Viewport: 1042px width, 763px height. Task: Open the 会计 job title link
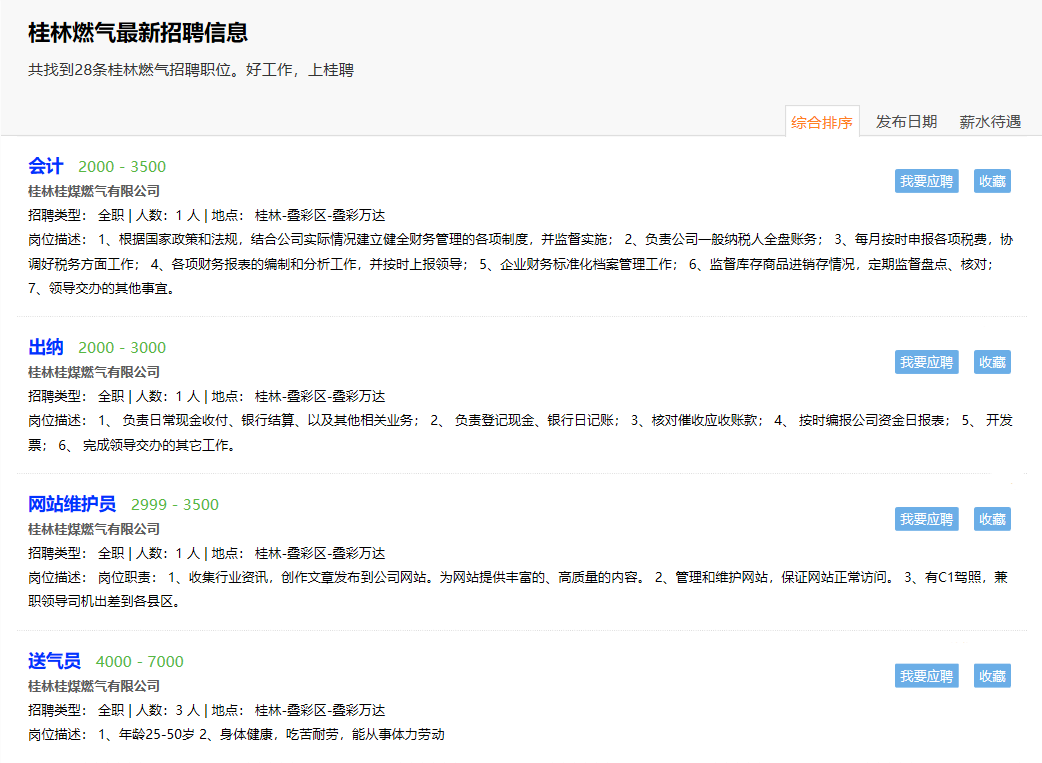pos(45,165)
